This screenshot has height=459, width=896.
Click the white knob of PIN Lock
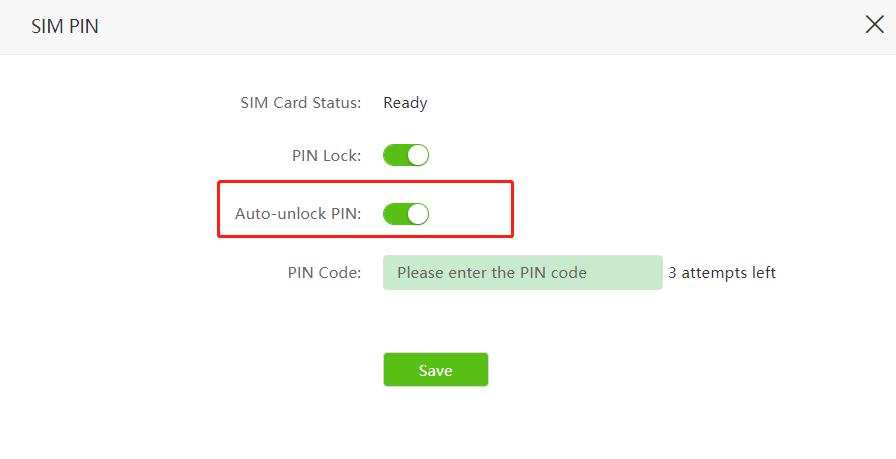(x=418, y=156)
